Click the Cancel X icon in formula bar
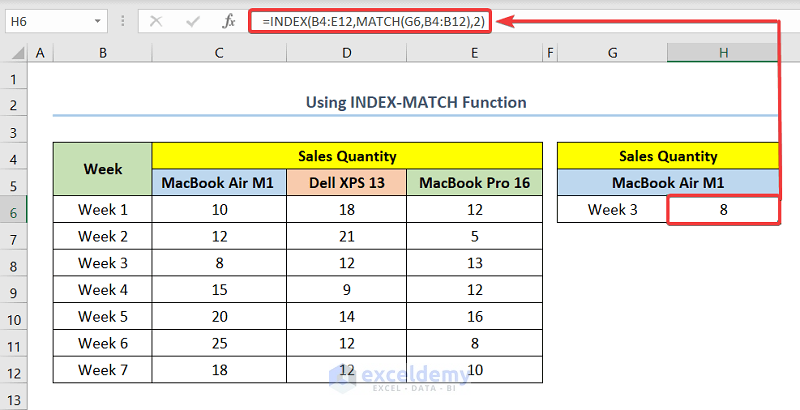800x410 pixels. pos(156,20)
